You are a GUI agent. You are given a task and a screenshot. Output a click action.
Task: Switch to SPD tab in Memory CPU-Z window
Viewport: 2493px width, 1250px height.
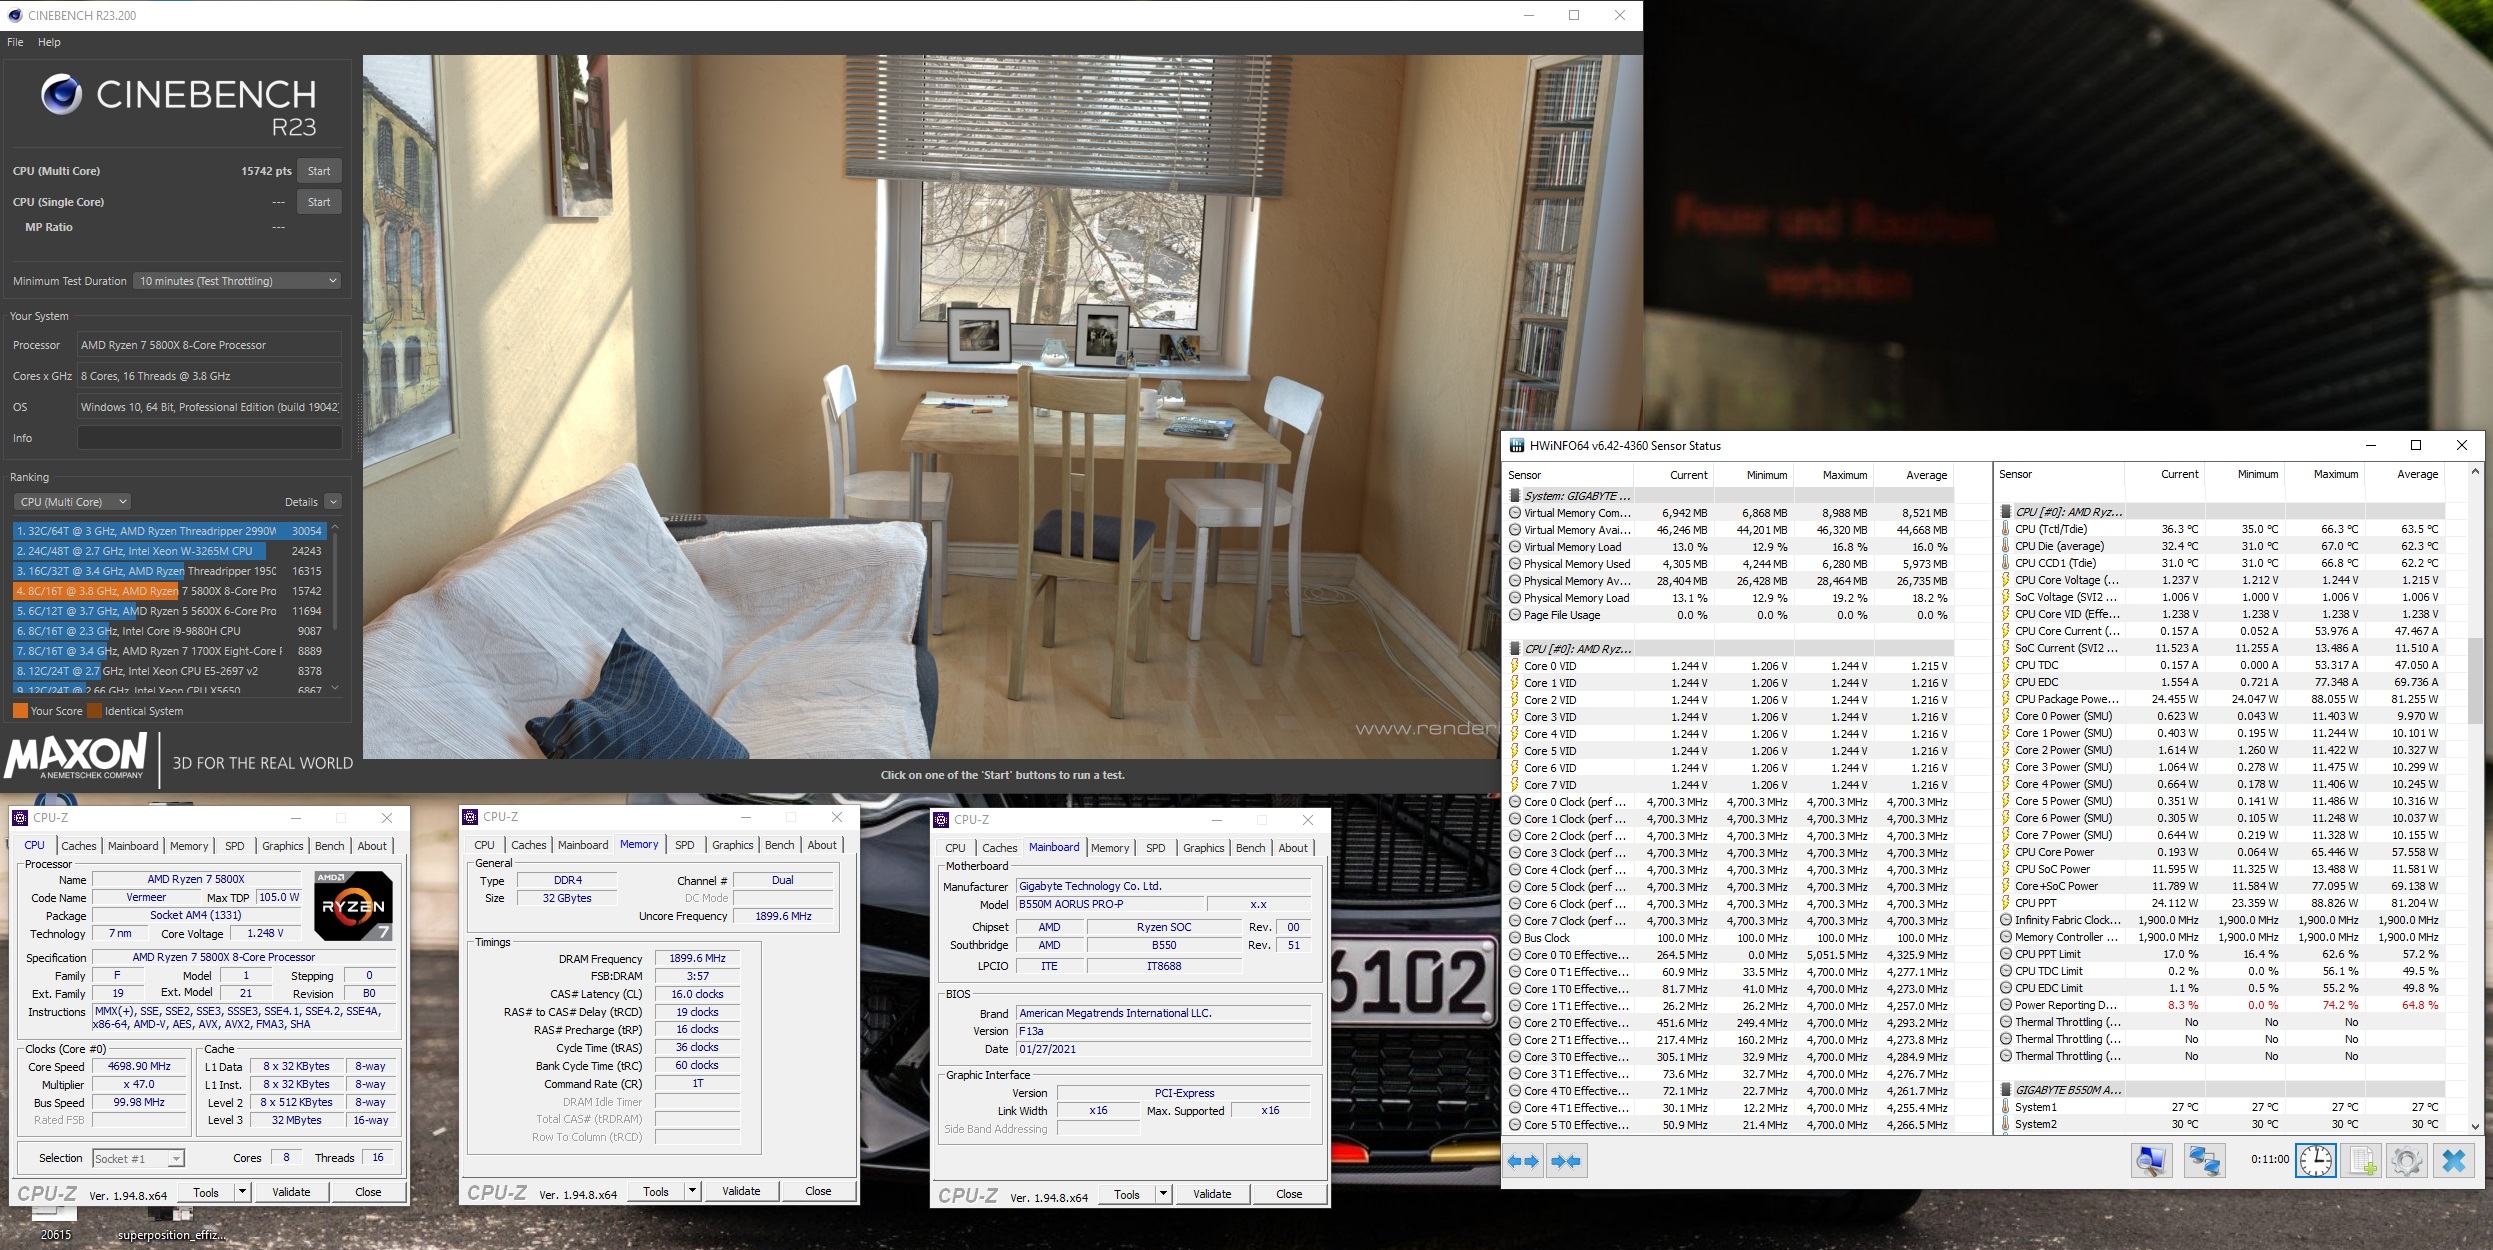684,845
